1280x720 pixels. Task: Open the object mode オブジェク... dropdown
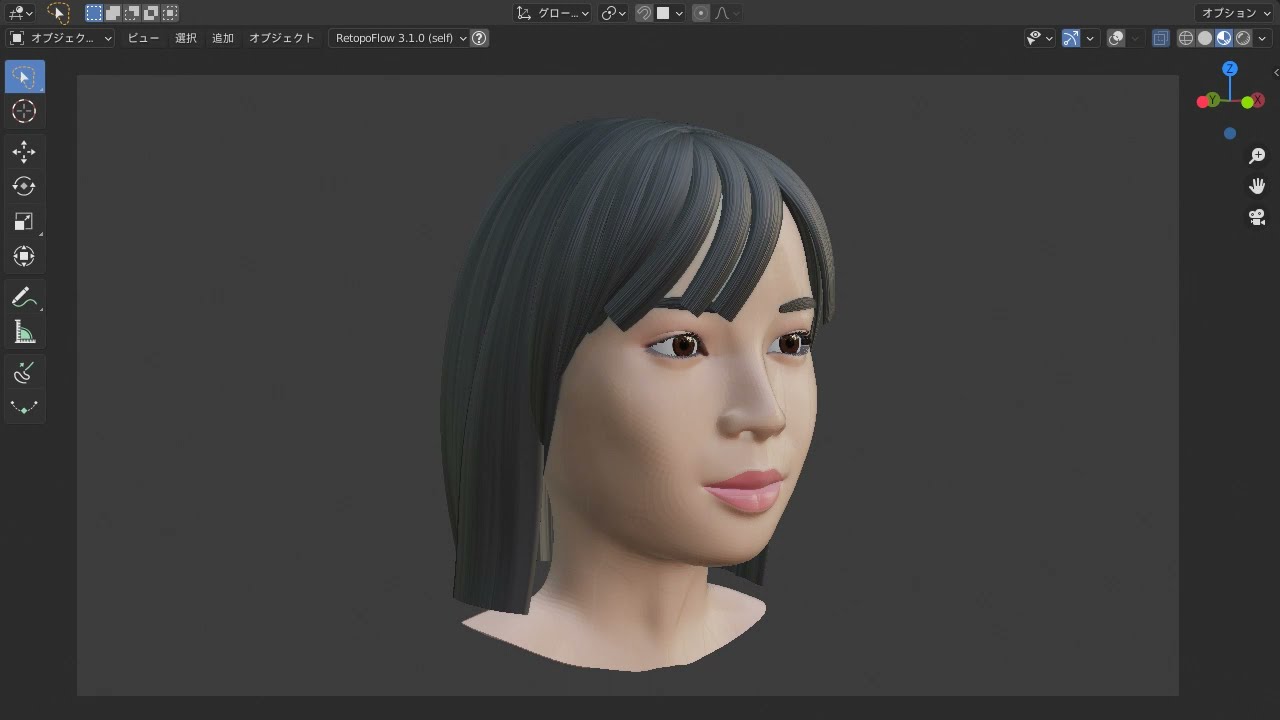click(x=61, y=38)
